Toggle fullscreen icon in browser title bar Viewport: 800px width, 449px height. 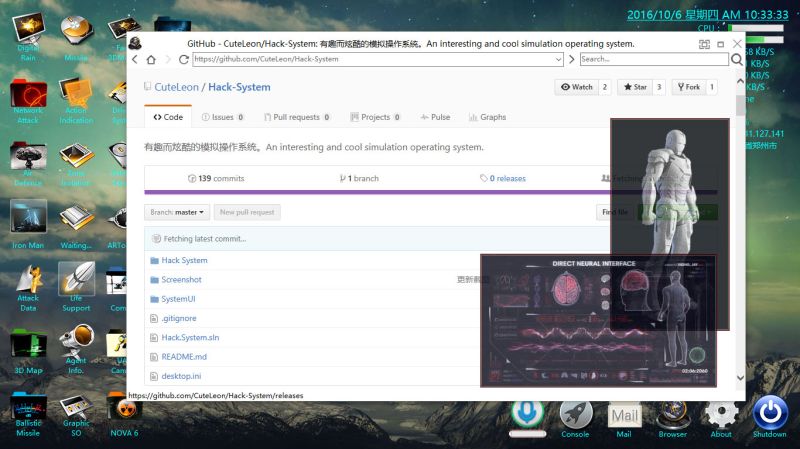coord(704,44)
